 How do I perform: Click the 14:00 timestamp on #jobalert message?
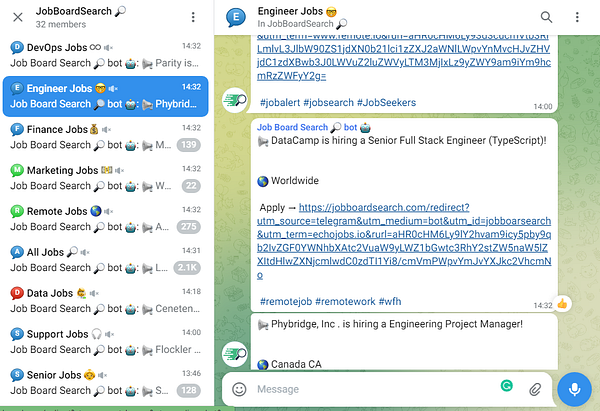(543, 106)
